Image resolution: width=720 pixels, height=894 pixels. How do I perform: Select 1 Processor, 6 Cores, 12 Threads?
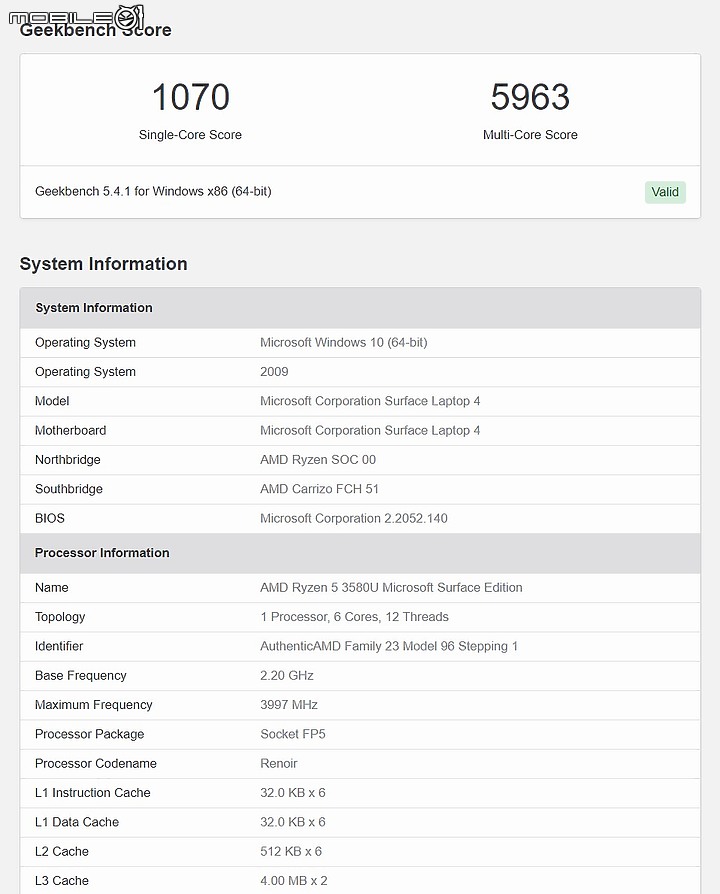tap(355, 617)
